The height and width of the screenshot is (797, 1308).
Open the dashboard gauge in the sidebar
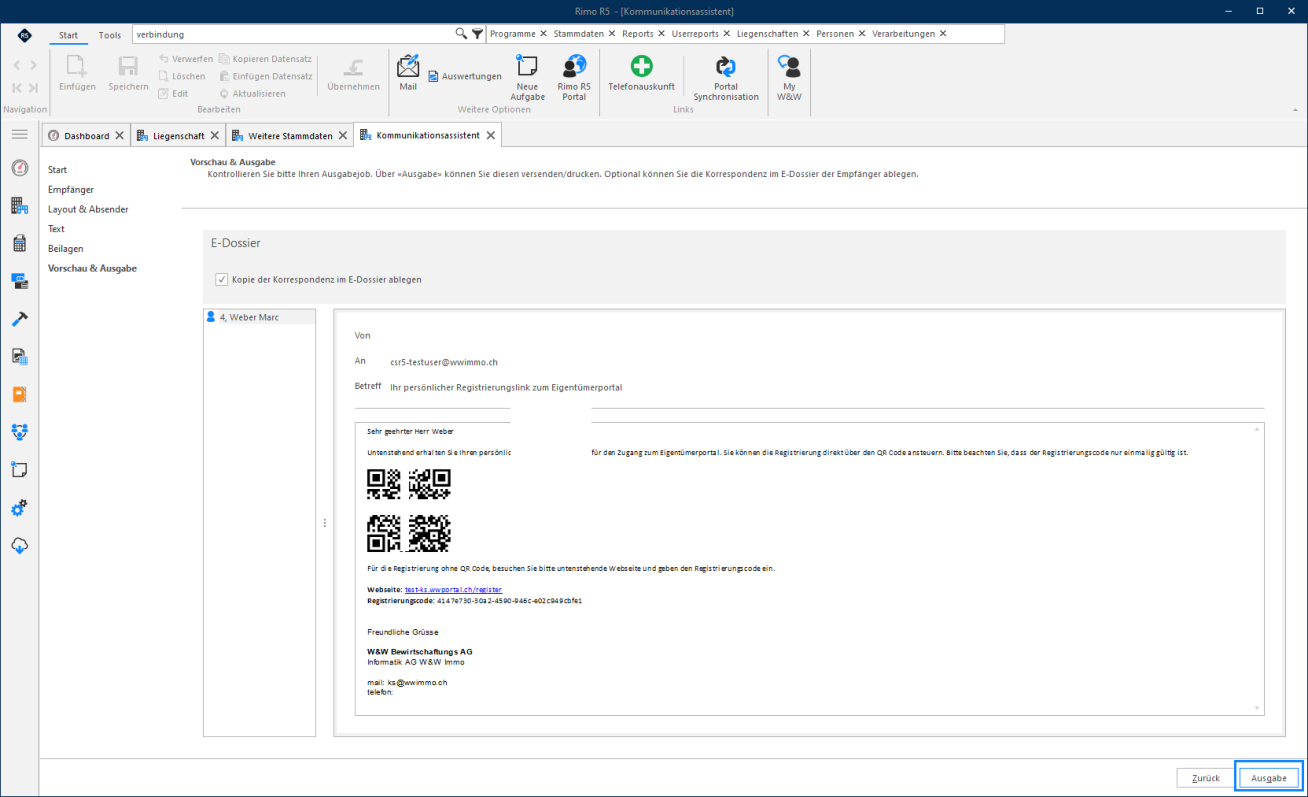(x=19, y=168)
